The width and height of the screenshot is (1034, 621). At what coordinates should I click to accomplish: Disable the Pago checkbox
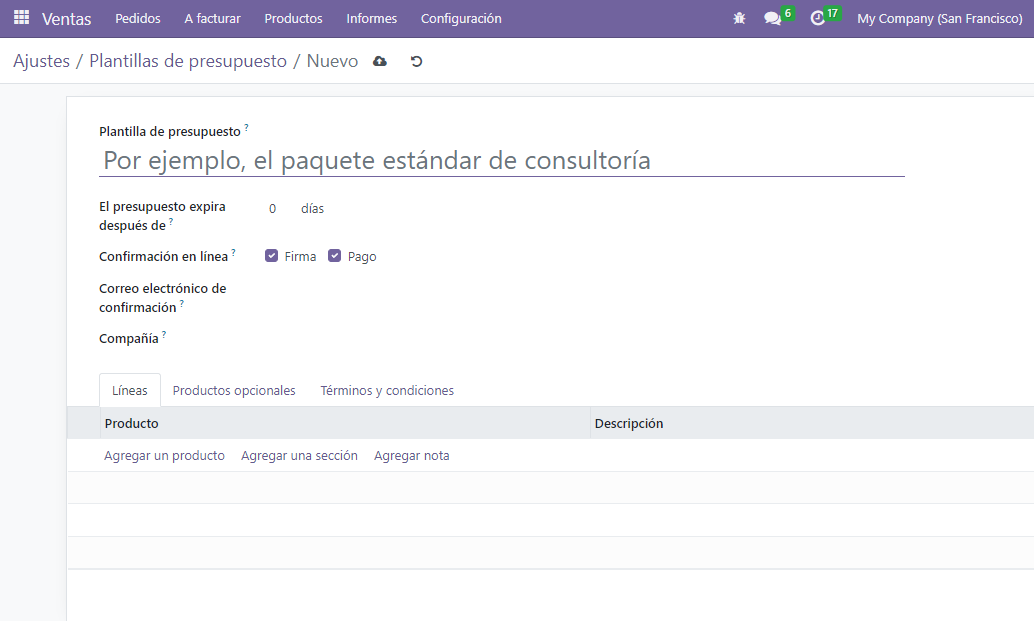(334, 255)
